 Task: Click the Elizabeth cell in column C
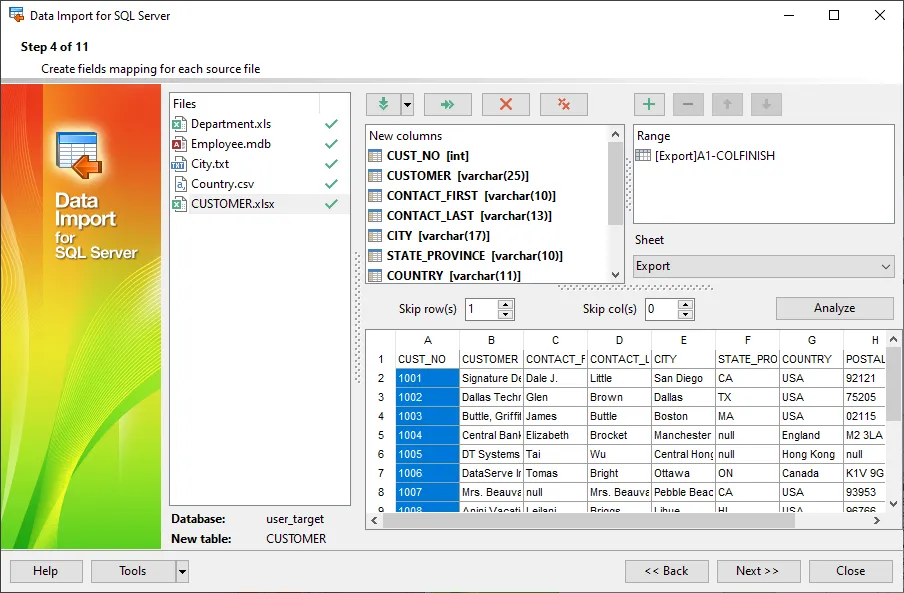coord(555,435)
